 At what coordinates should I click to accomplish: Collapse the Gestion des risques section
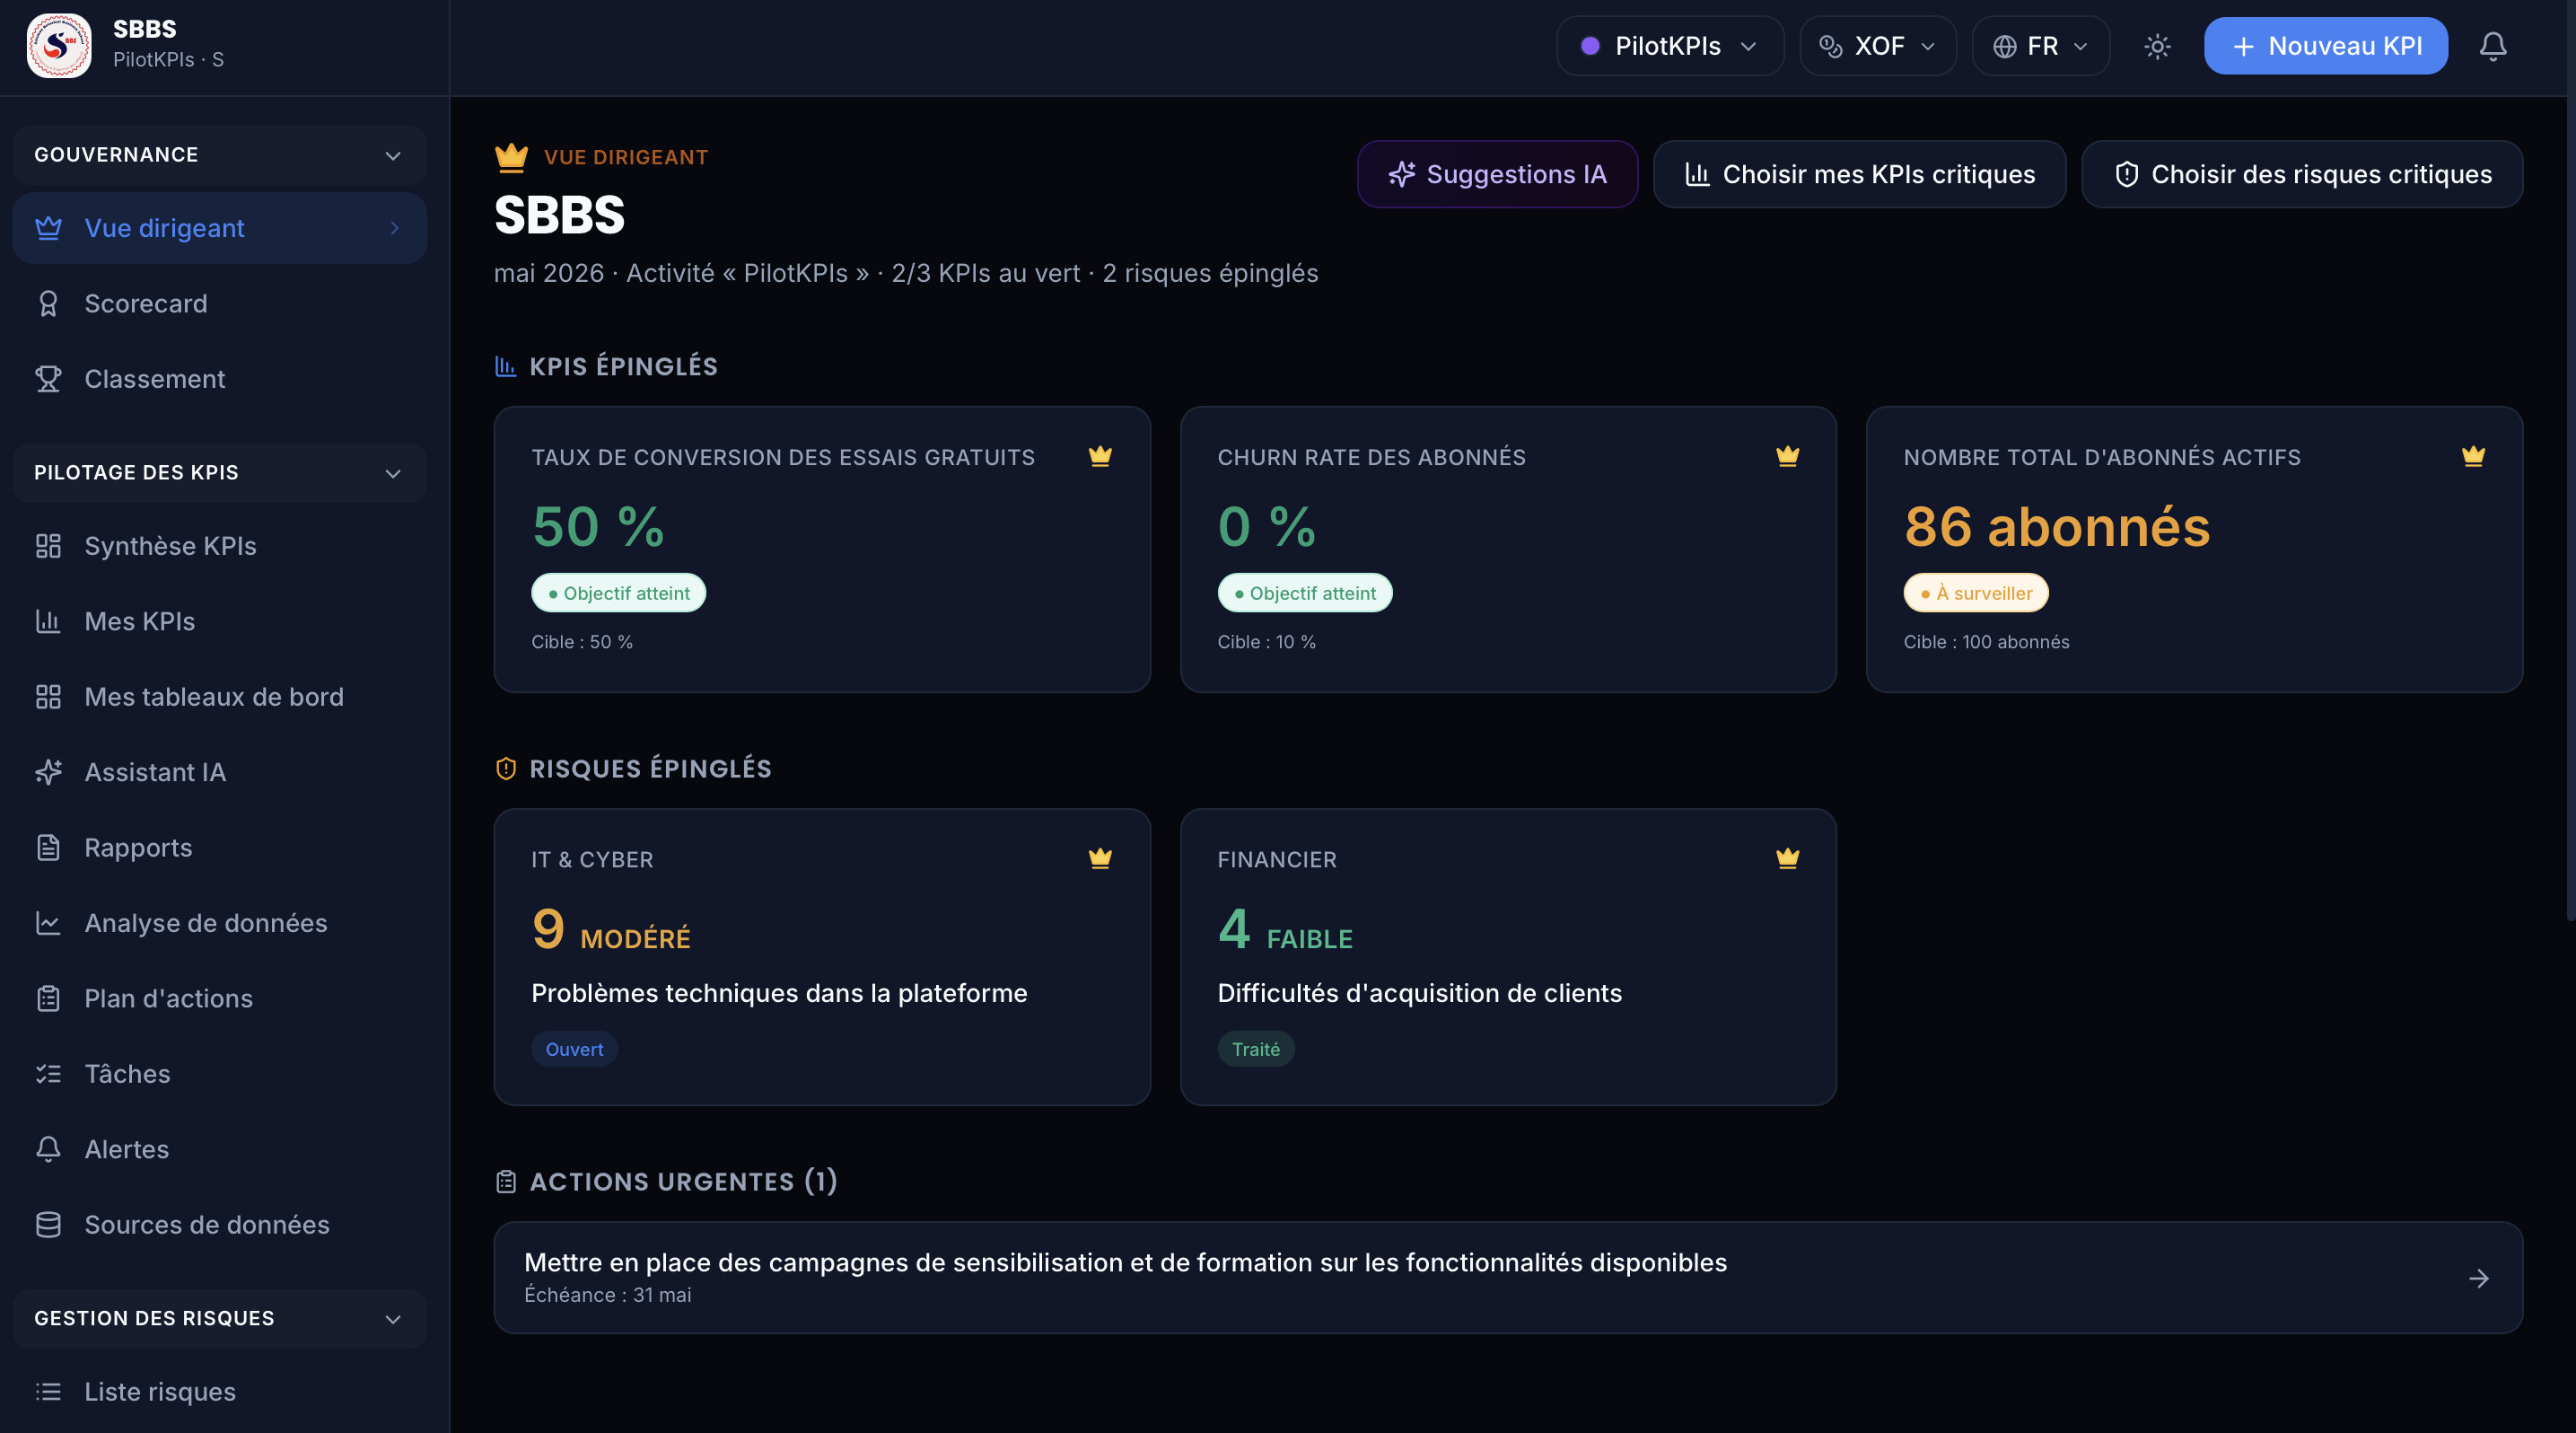[220, 1319]
